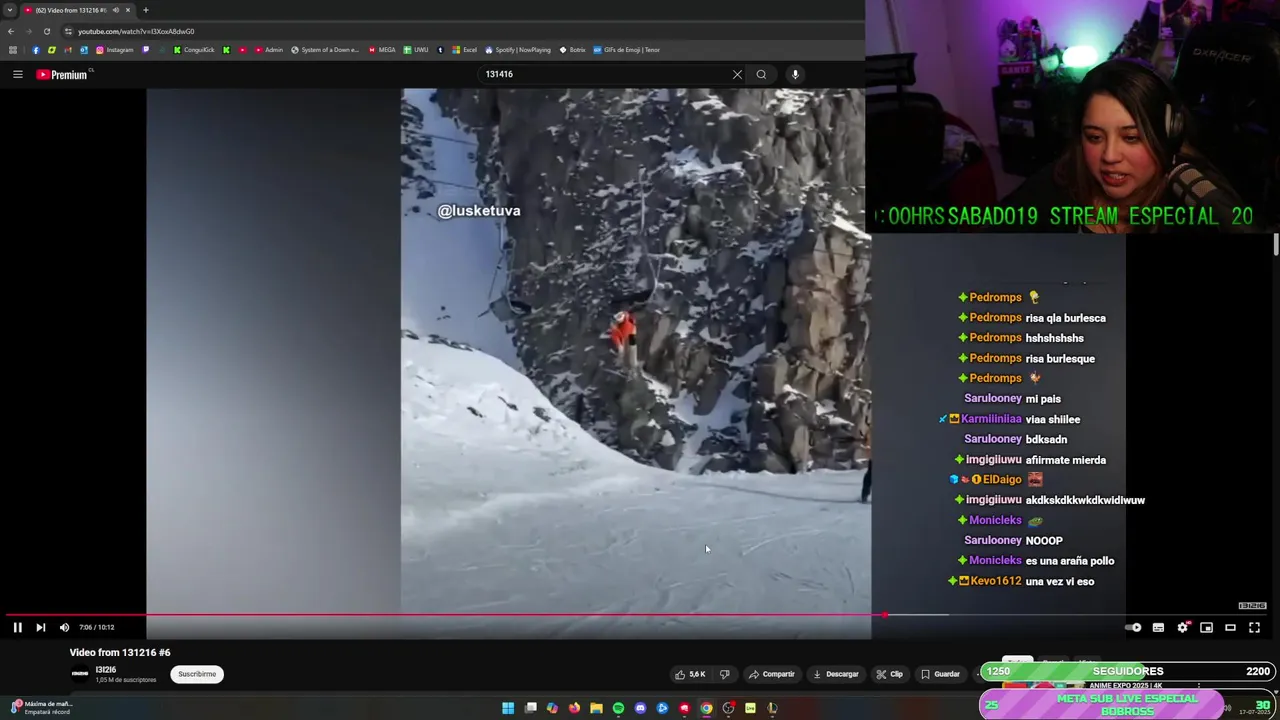
Task: Open the GIFs de Emoji Tenor bookmark
Action: (627, 50)
